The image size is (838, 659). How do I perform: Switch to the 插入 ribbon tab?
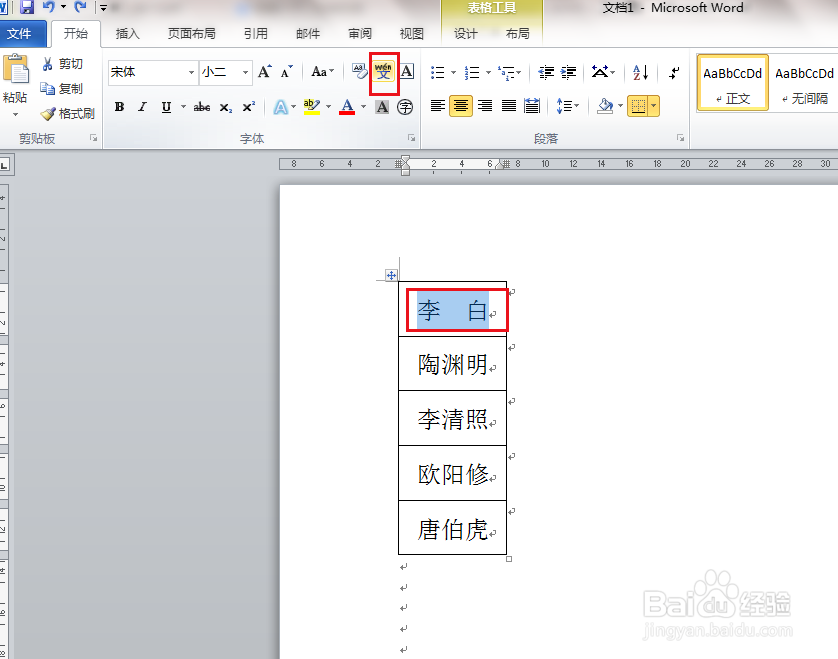pos(127,33)
